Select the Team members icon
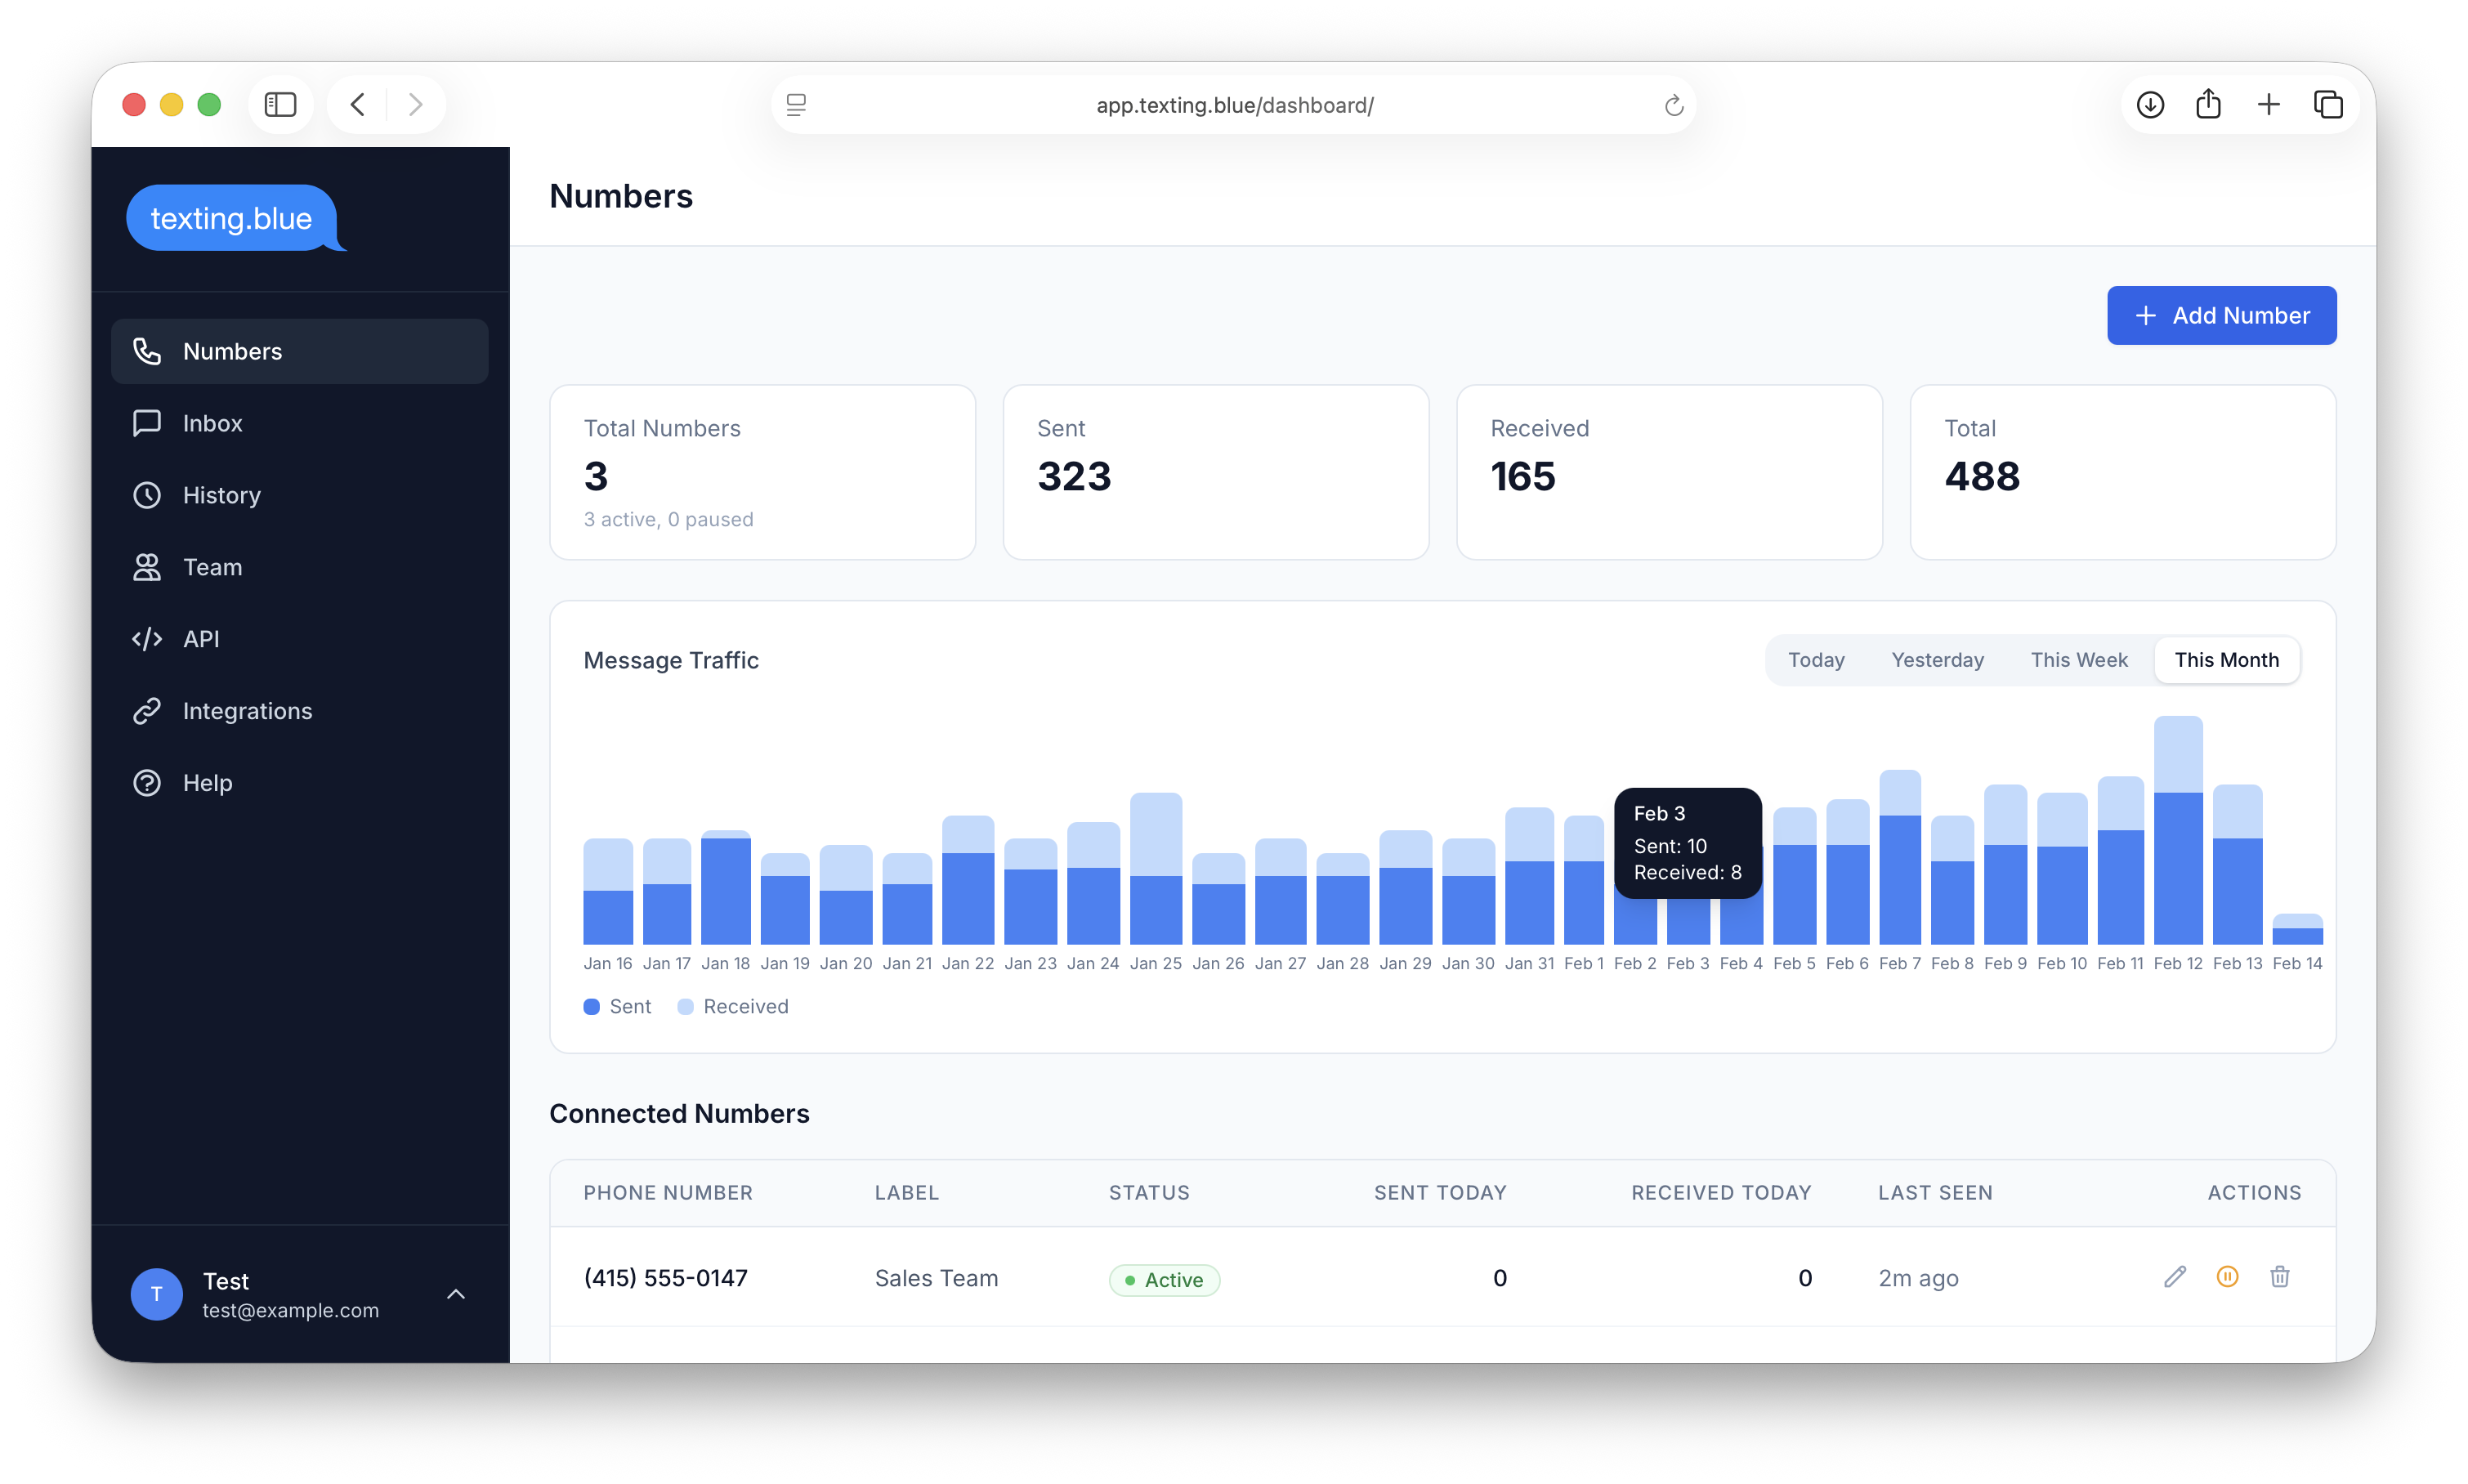 click(147, 567)
